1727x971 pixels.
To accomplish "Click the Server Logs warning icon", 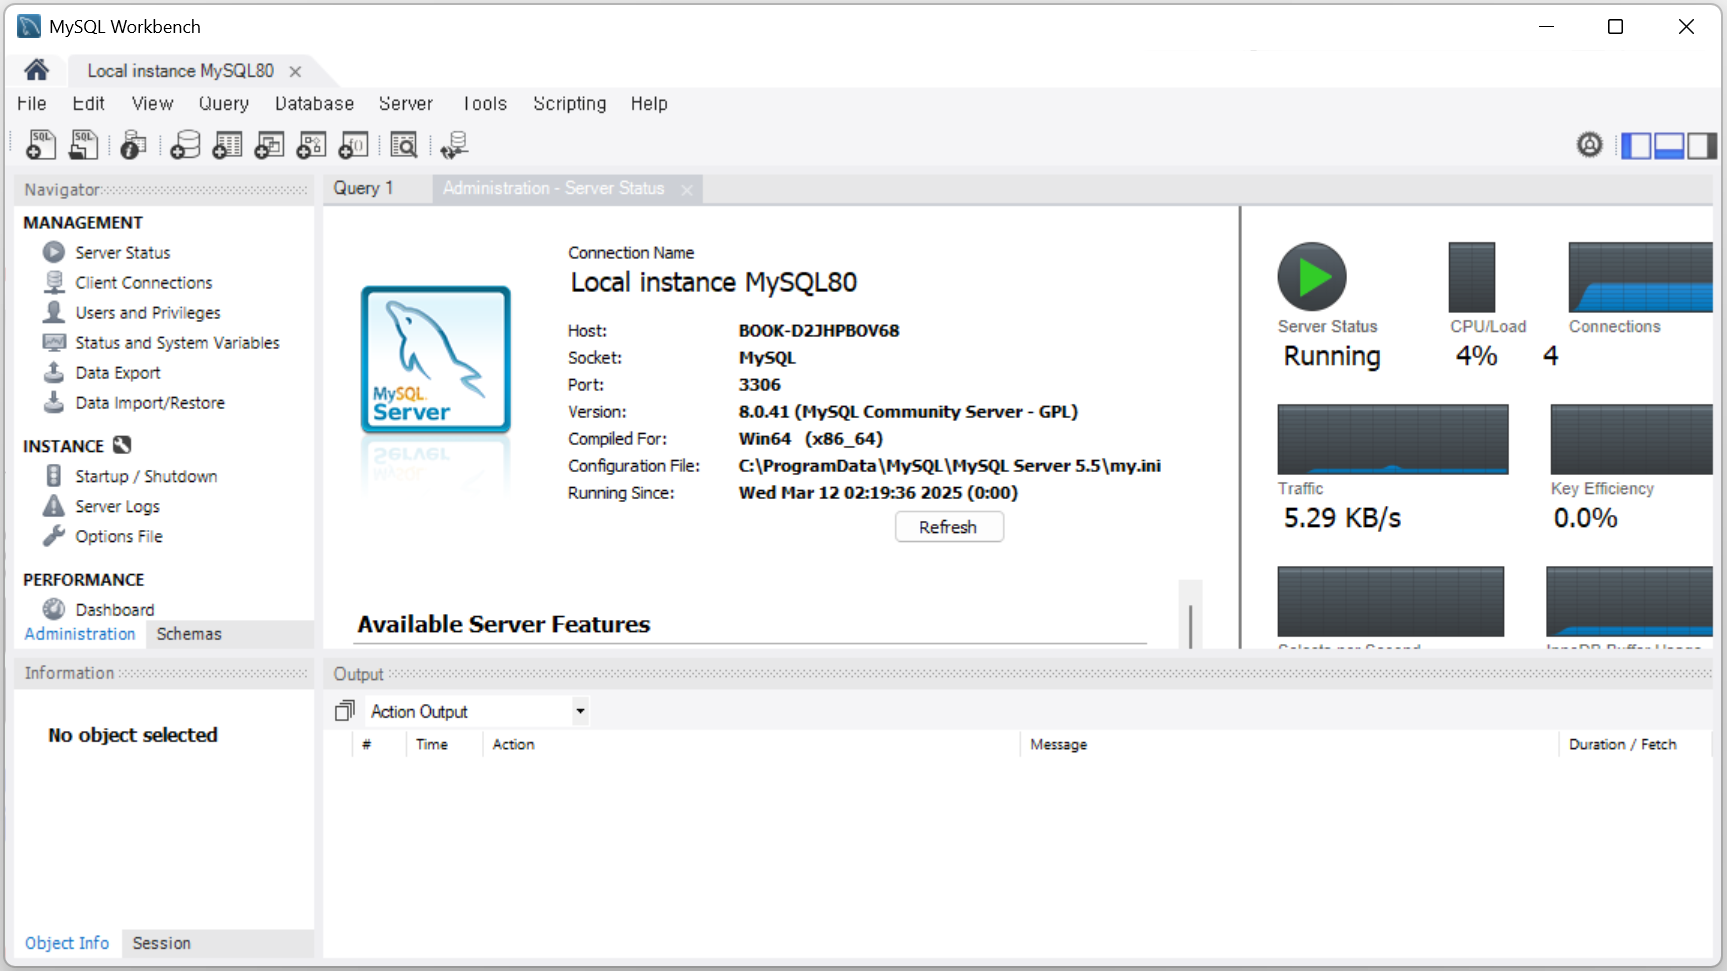I will 54,506.
